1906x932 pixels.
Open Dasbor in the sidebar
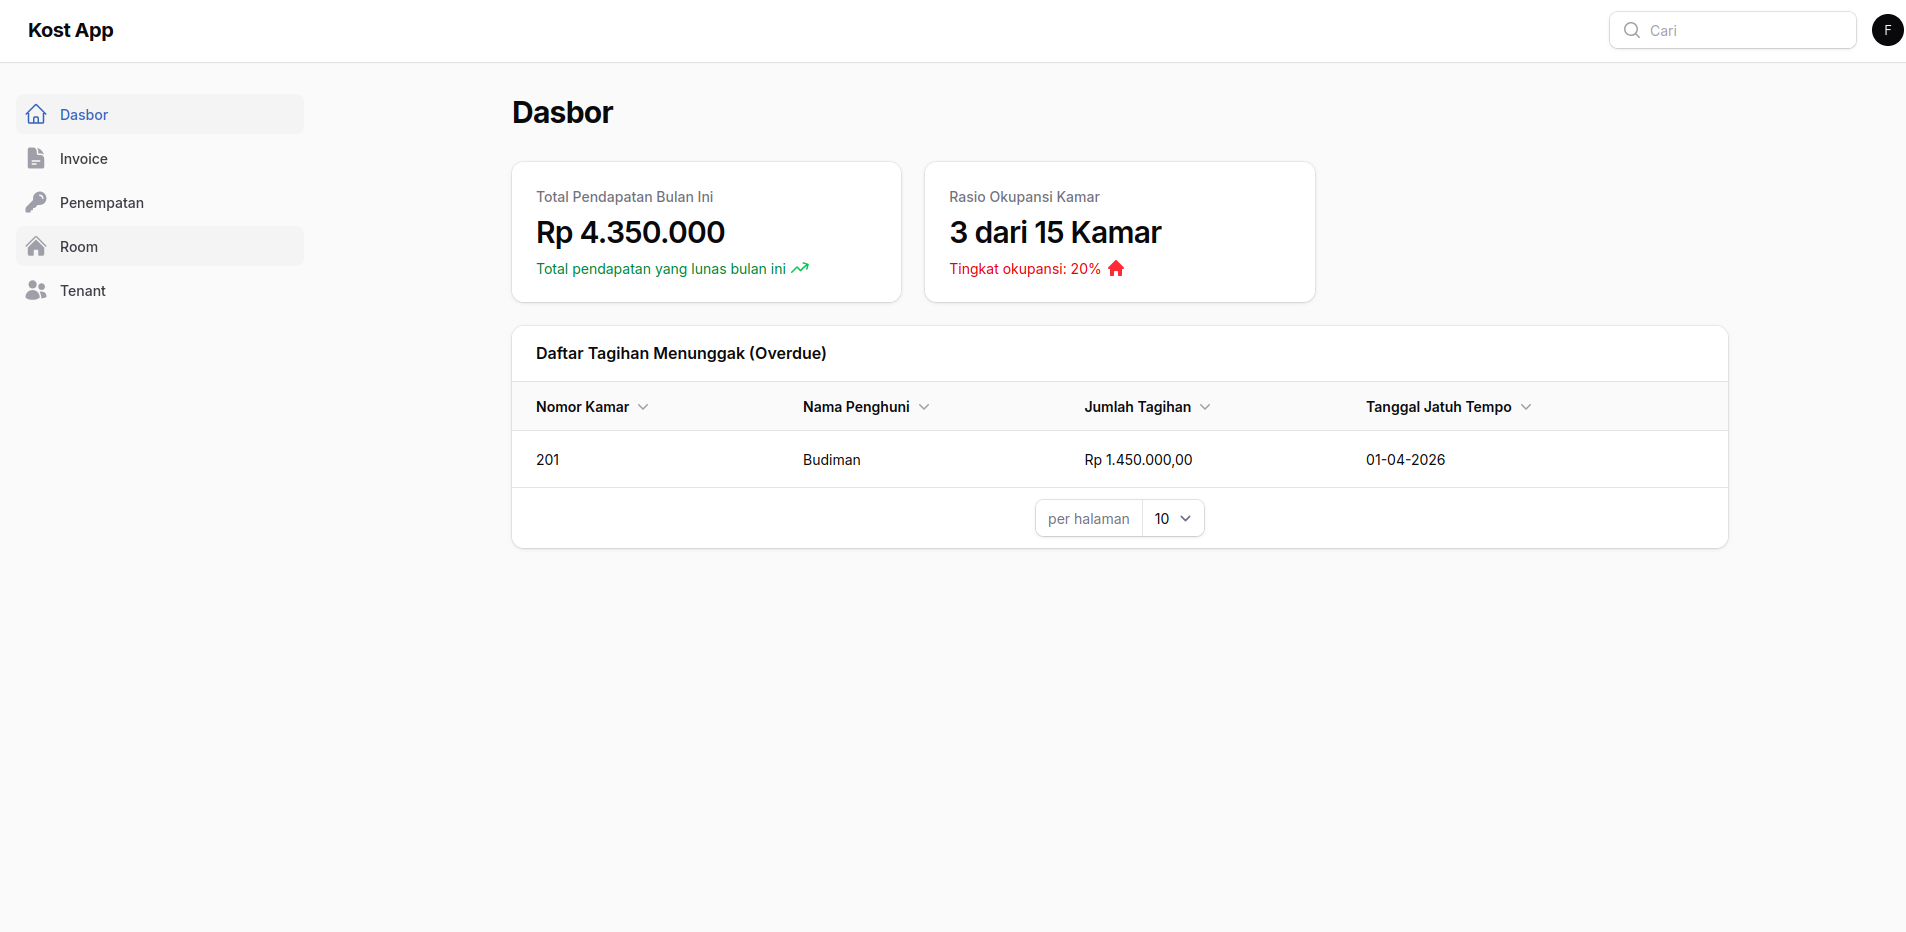pos(160,114)
